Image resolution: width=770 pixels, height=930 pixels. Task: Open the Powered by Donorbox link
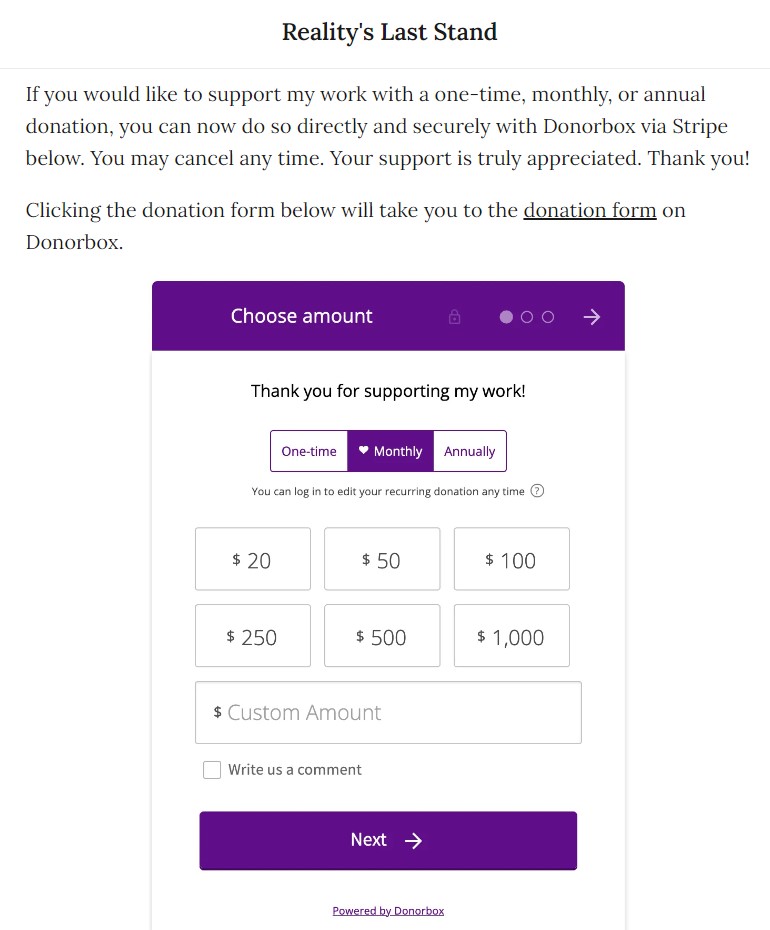(x=388, y=911)
